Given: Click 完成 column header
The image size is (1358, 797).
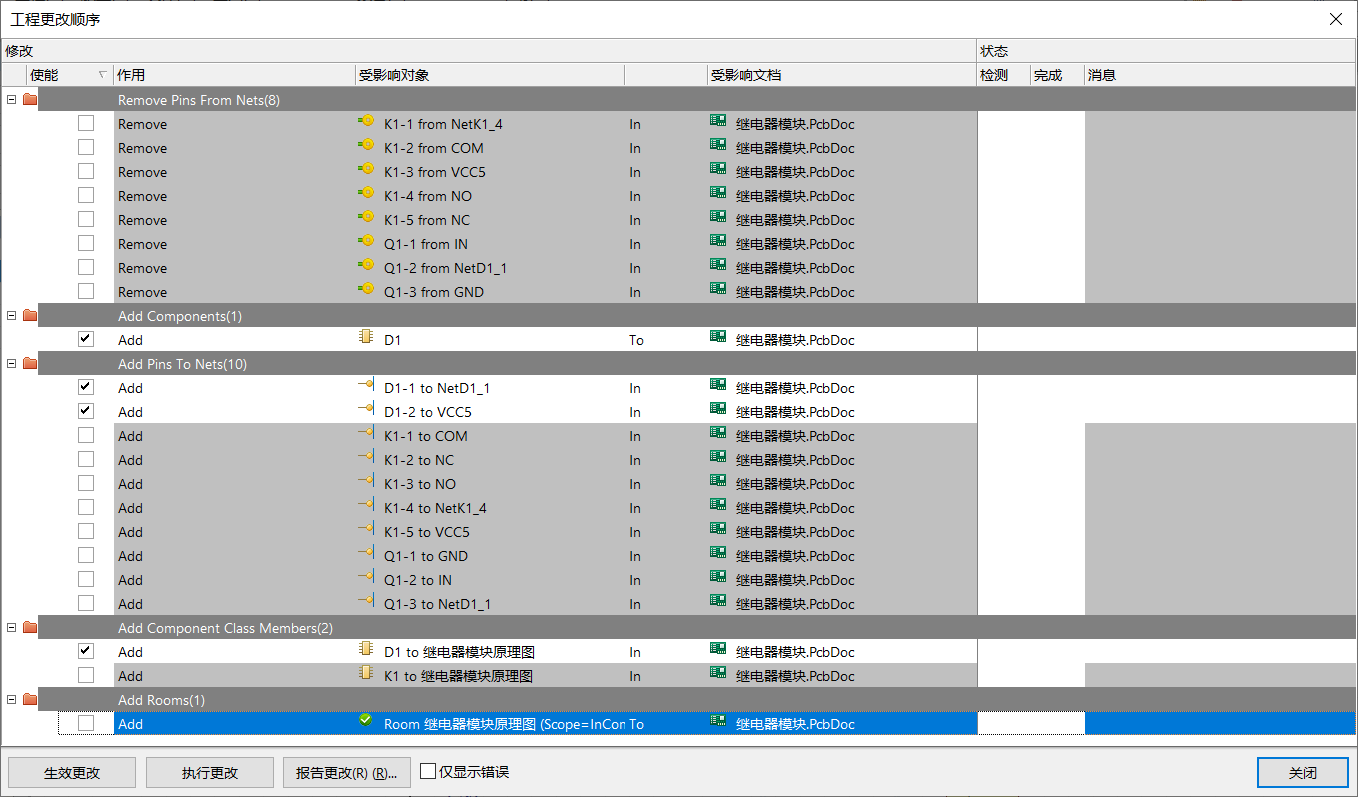Looking at the screenshot, I should [x=1057, y=75].
